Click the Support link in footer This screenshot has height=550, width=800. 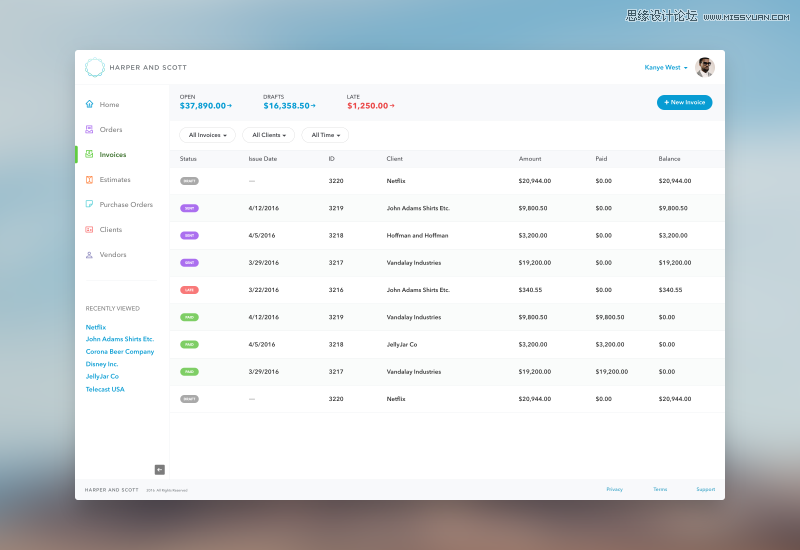(705, 489)
